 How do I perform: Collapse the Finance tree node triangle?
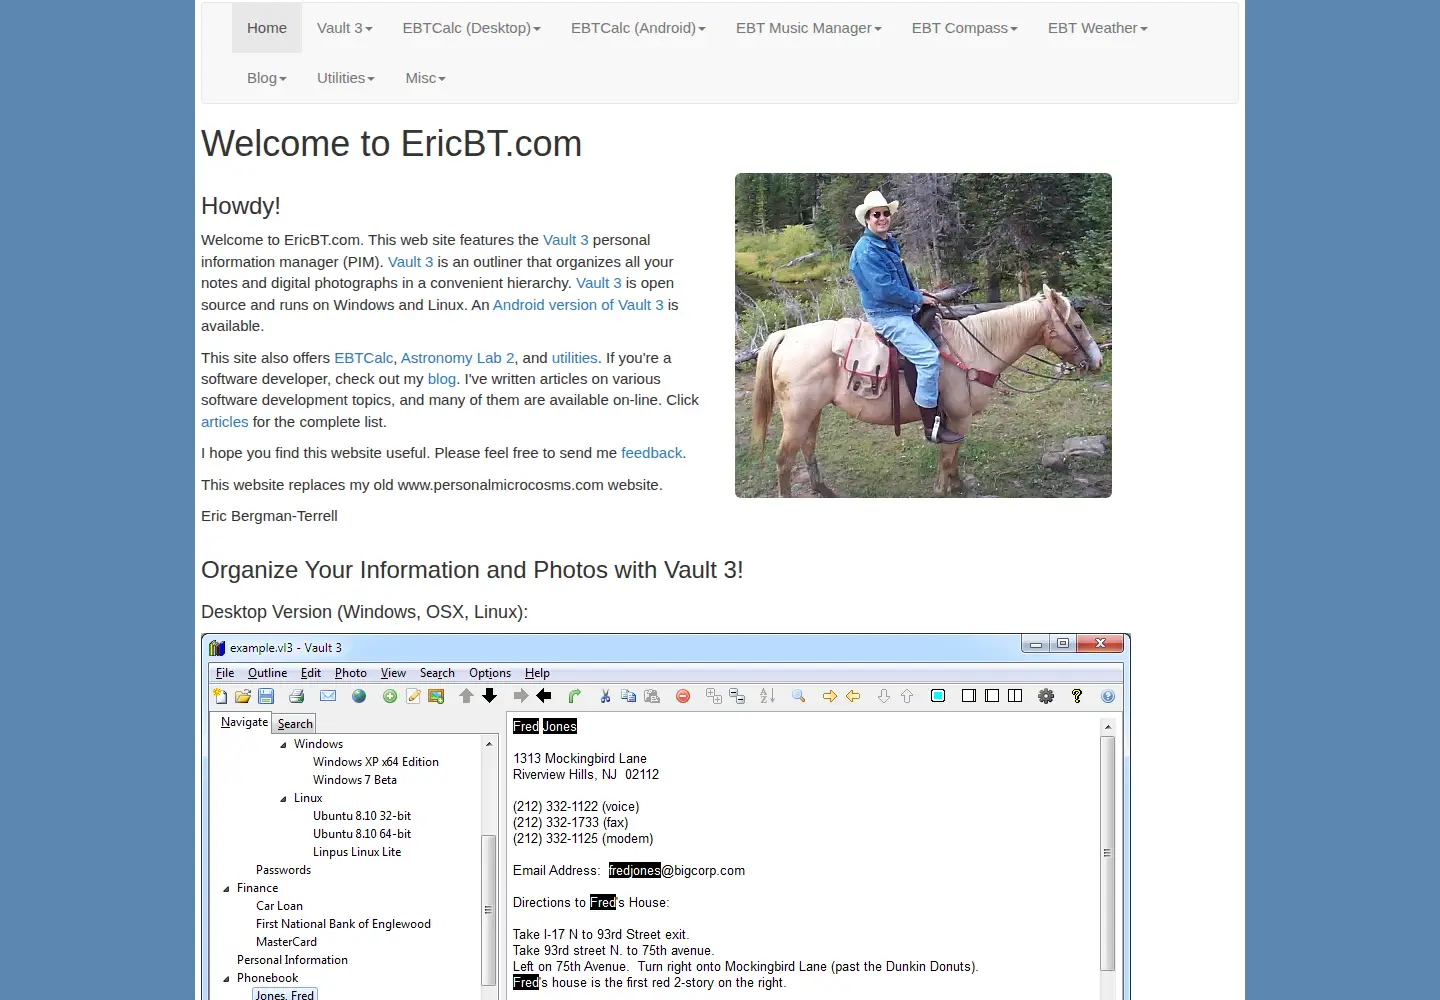coord(226,888)
